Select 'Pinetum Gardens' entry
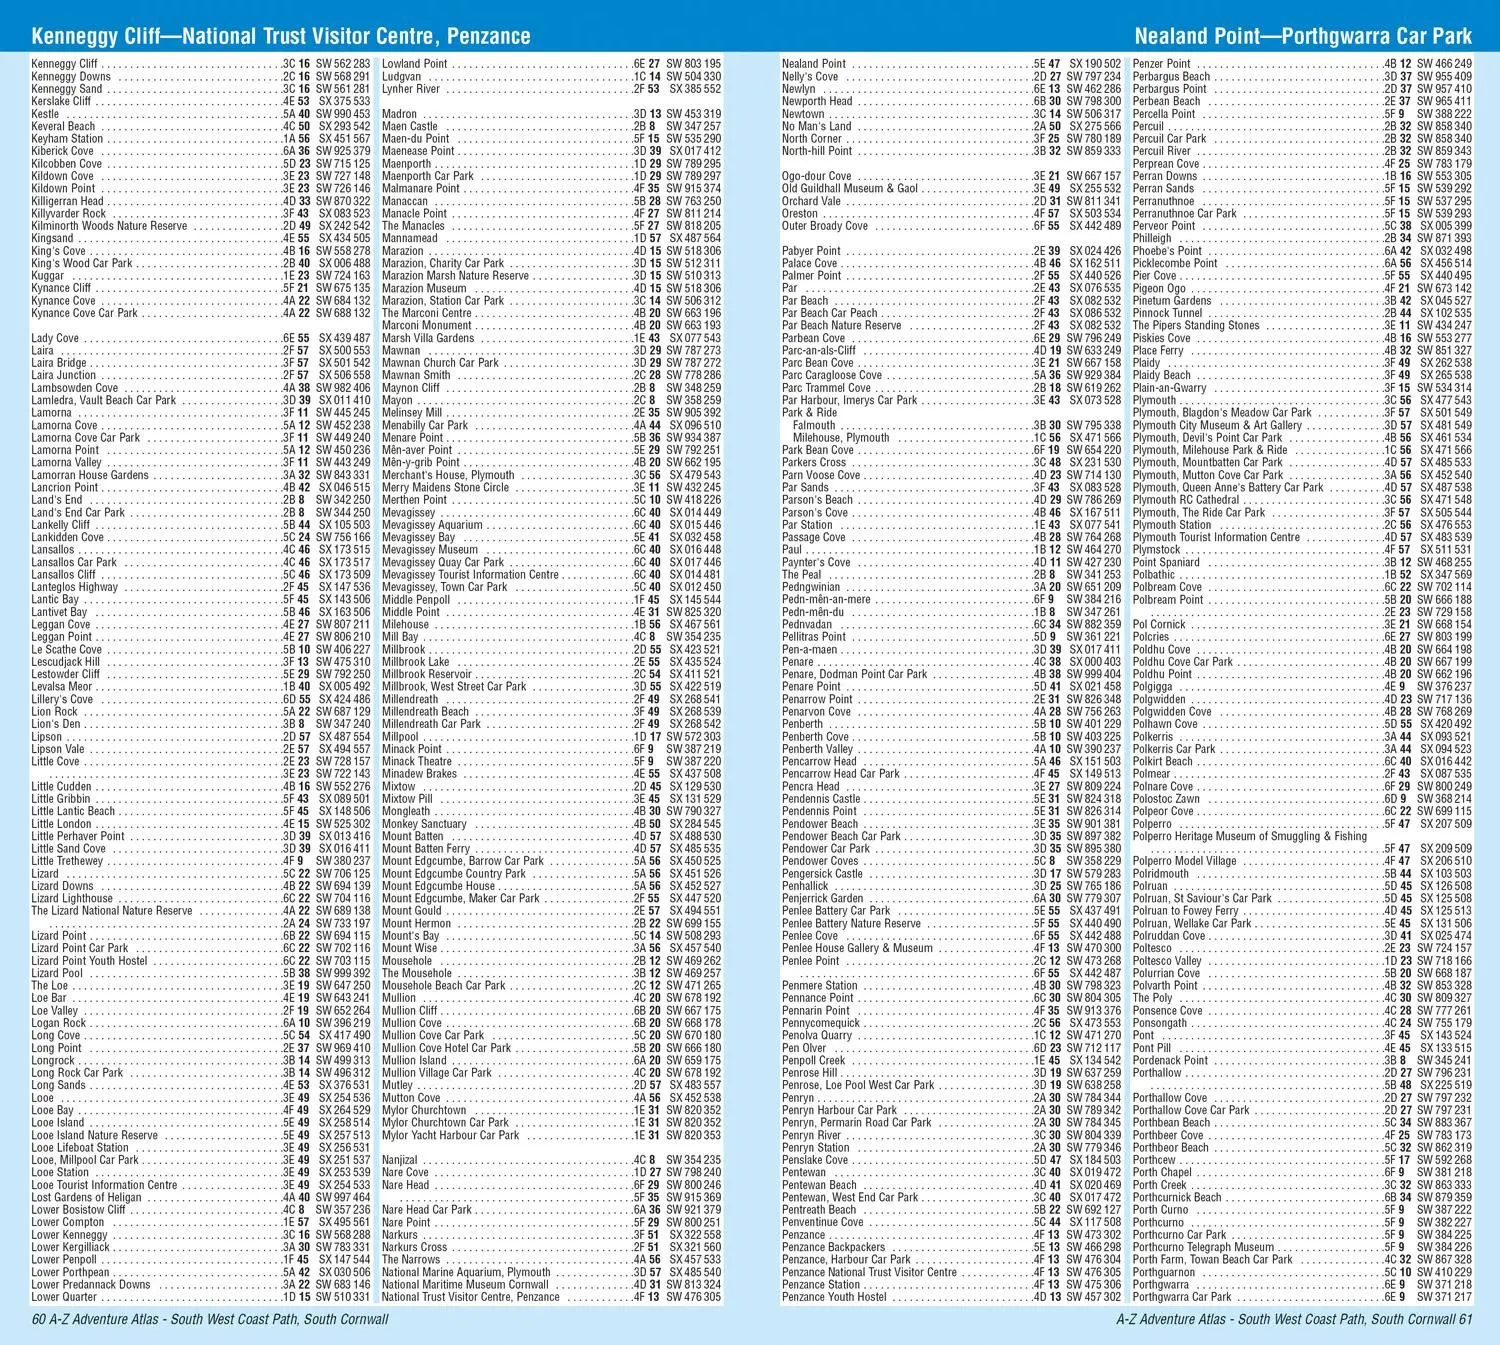The width and height of the screenshot is (1500, 1345). point(1302,300)
